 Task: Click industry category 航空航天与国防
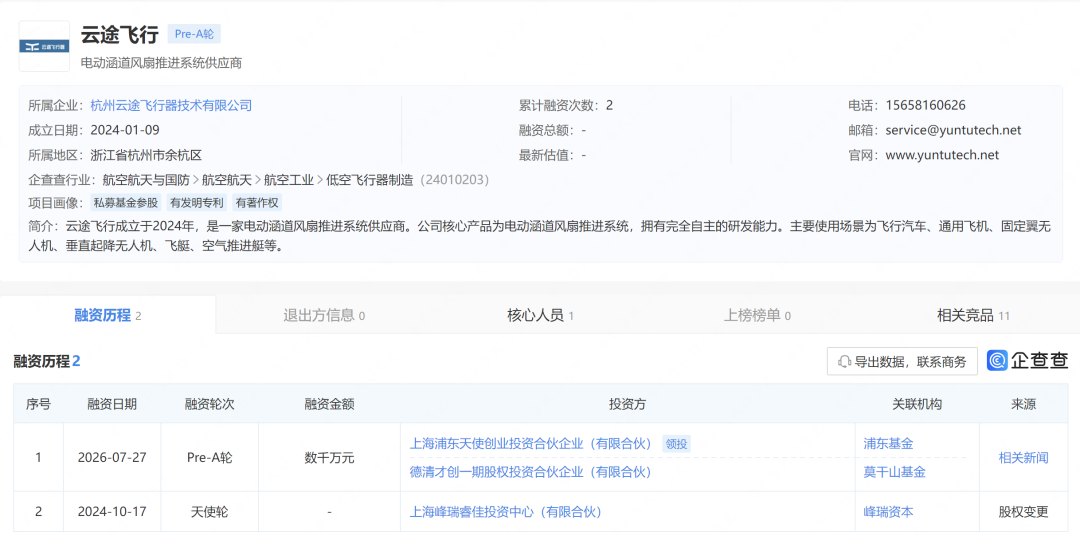tap(146, 180)
